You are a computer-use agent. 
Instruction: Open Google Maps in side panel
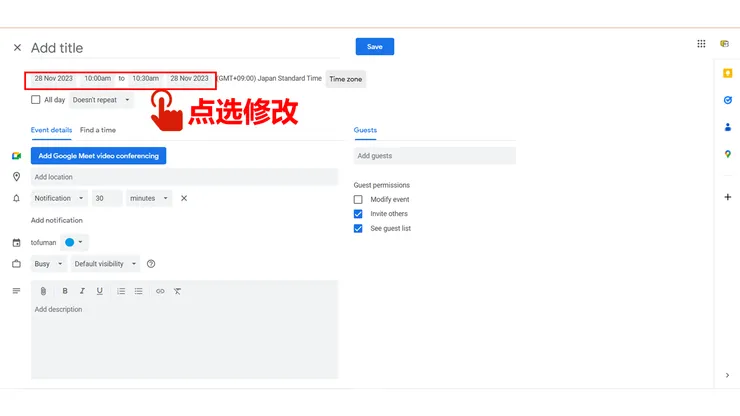pos(727,154)
